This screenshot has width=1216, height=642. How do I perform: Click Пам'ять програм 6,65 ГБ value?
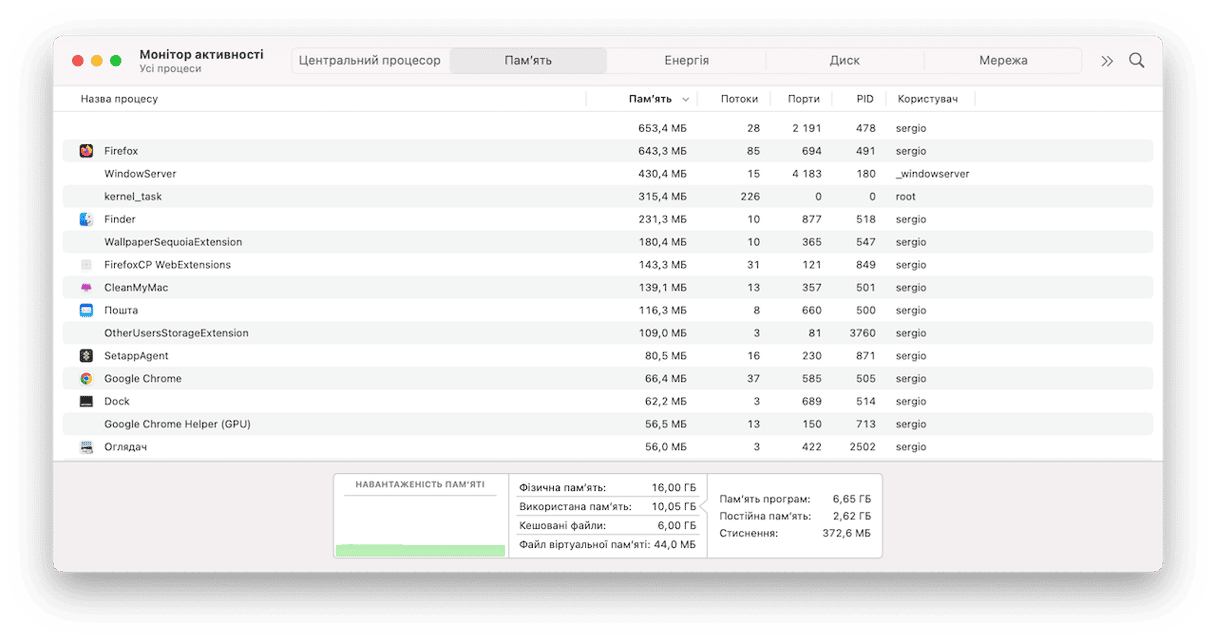click(852, 498)
